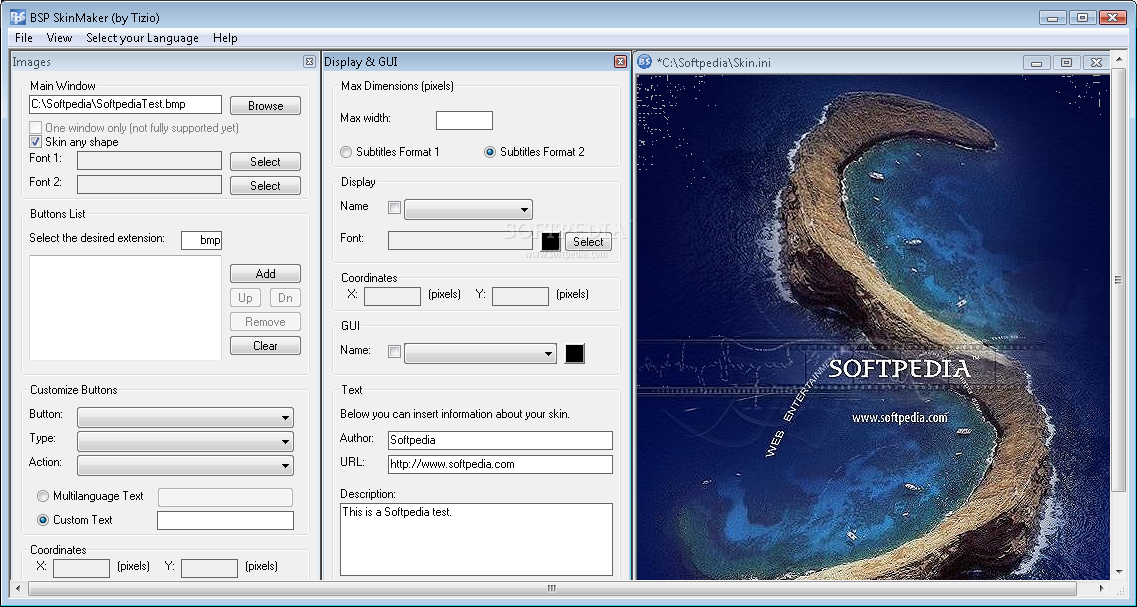The height and width of the screenshot is (607, 1137).
Task: Expand the GUI Name dropdown
Action: tap(480, 354)
